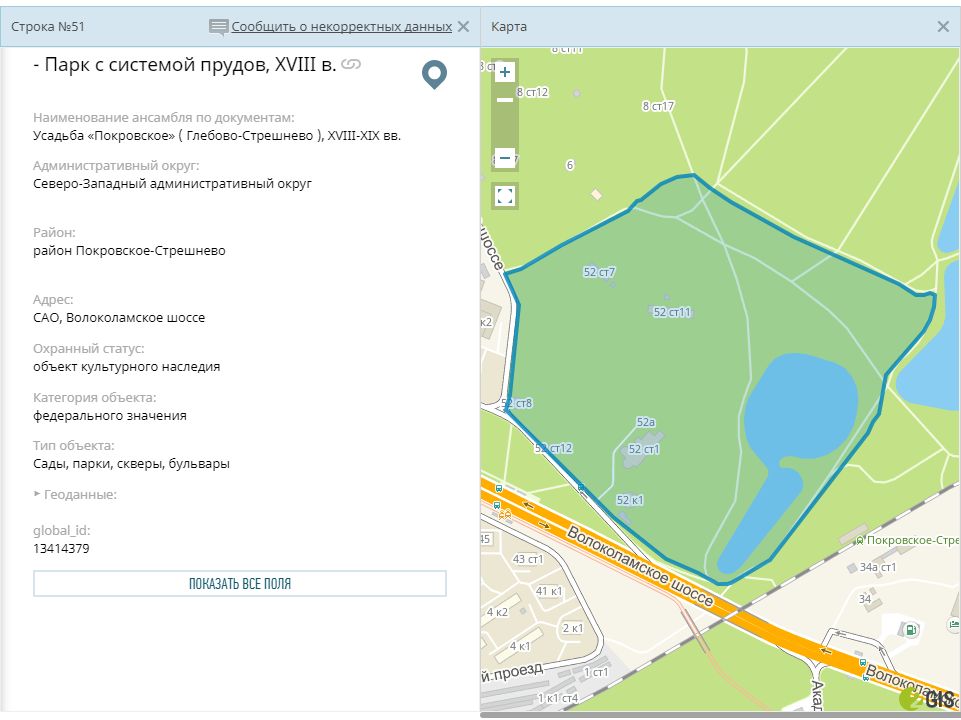Click the Строка №51 panel title
The height and width of the screenshot is (720, 961).
[x=48, y=26]
